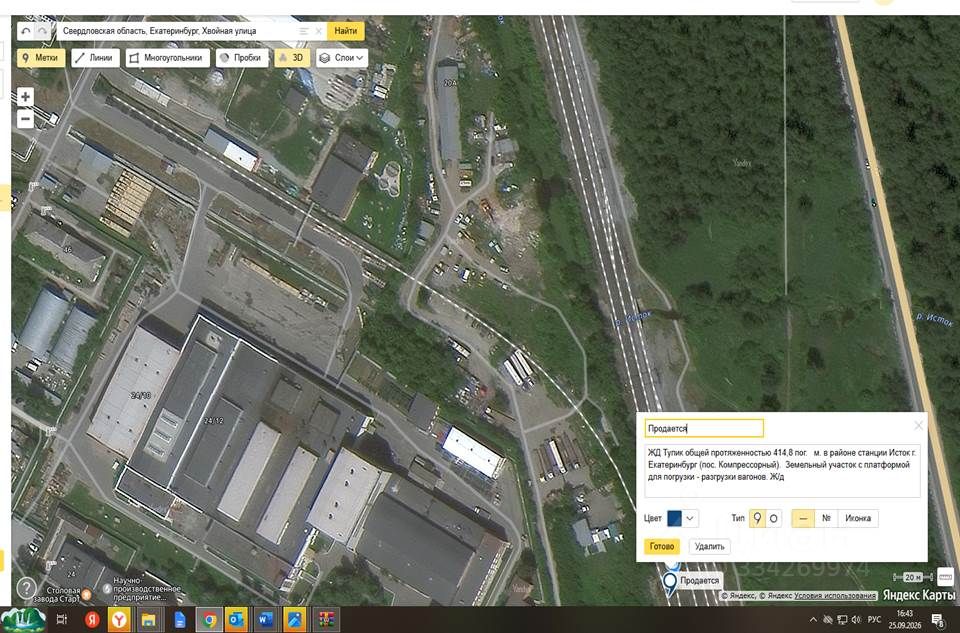This screenshot has height=633, width=960.
Task: Switch to the Иконка label option
Action: point(858,519)
